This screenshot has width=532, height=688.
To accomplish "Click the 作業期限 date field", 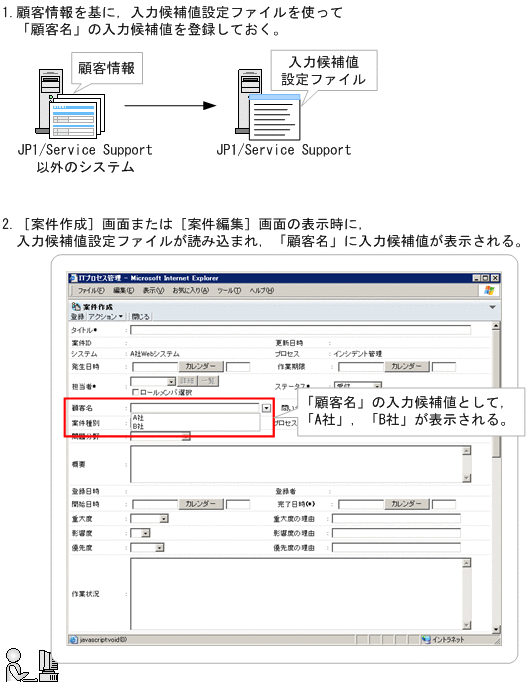I will (x=361, y=366).
